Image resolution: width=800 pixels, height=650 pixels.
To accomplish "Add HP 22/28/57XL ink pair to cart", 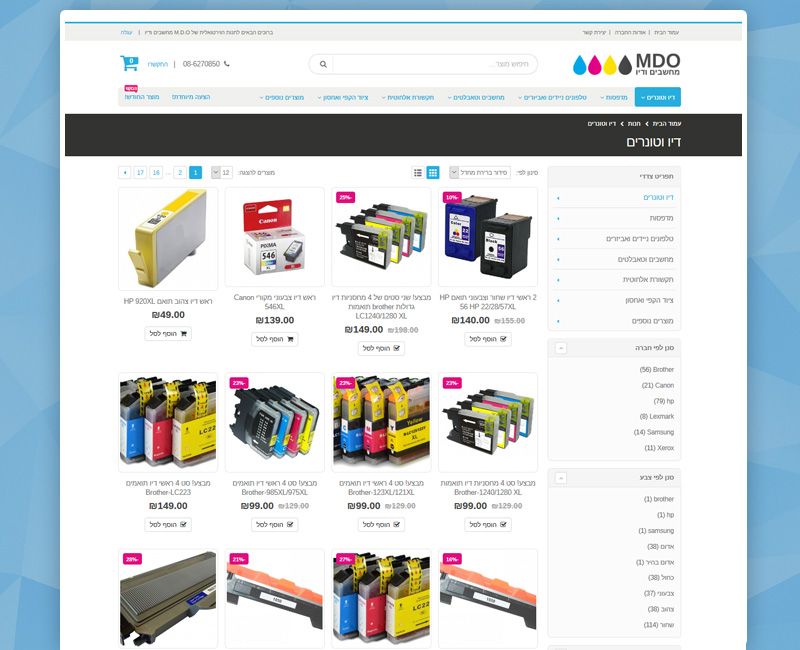I will pos(488,339).
